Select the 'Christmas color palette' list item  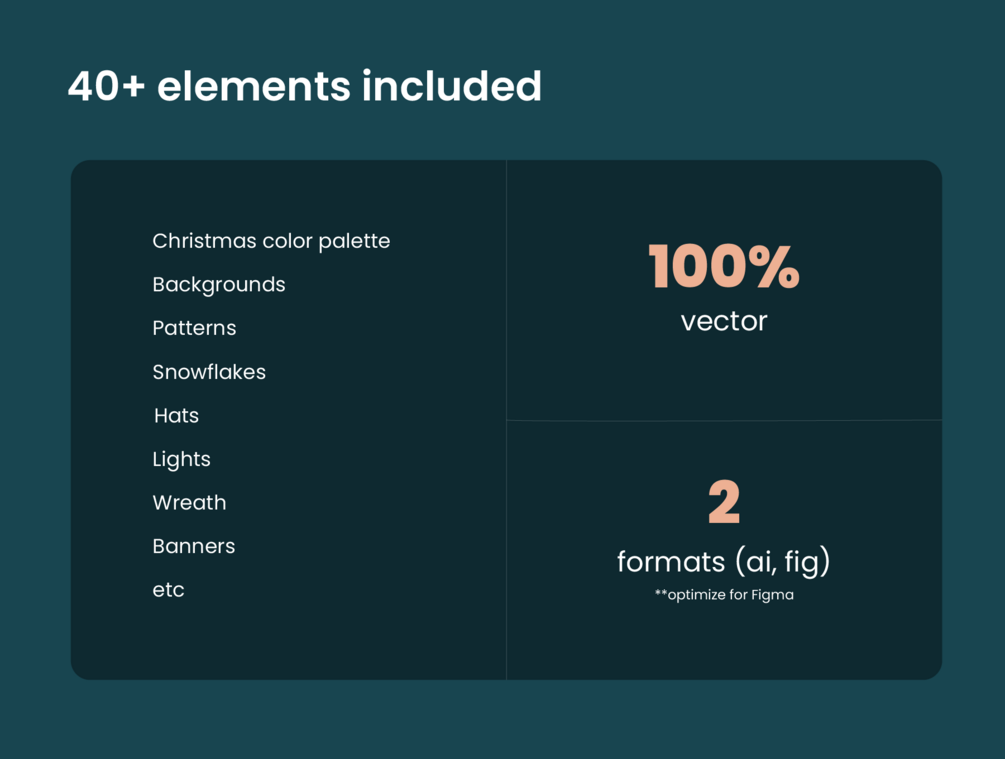tap(271, 241)
